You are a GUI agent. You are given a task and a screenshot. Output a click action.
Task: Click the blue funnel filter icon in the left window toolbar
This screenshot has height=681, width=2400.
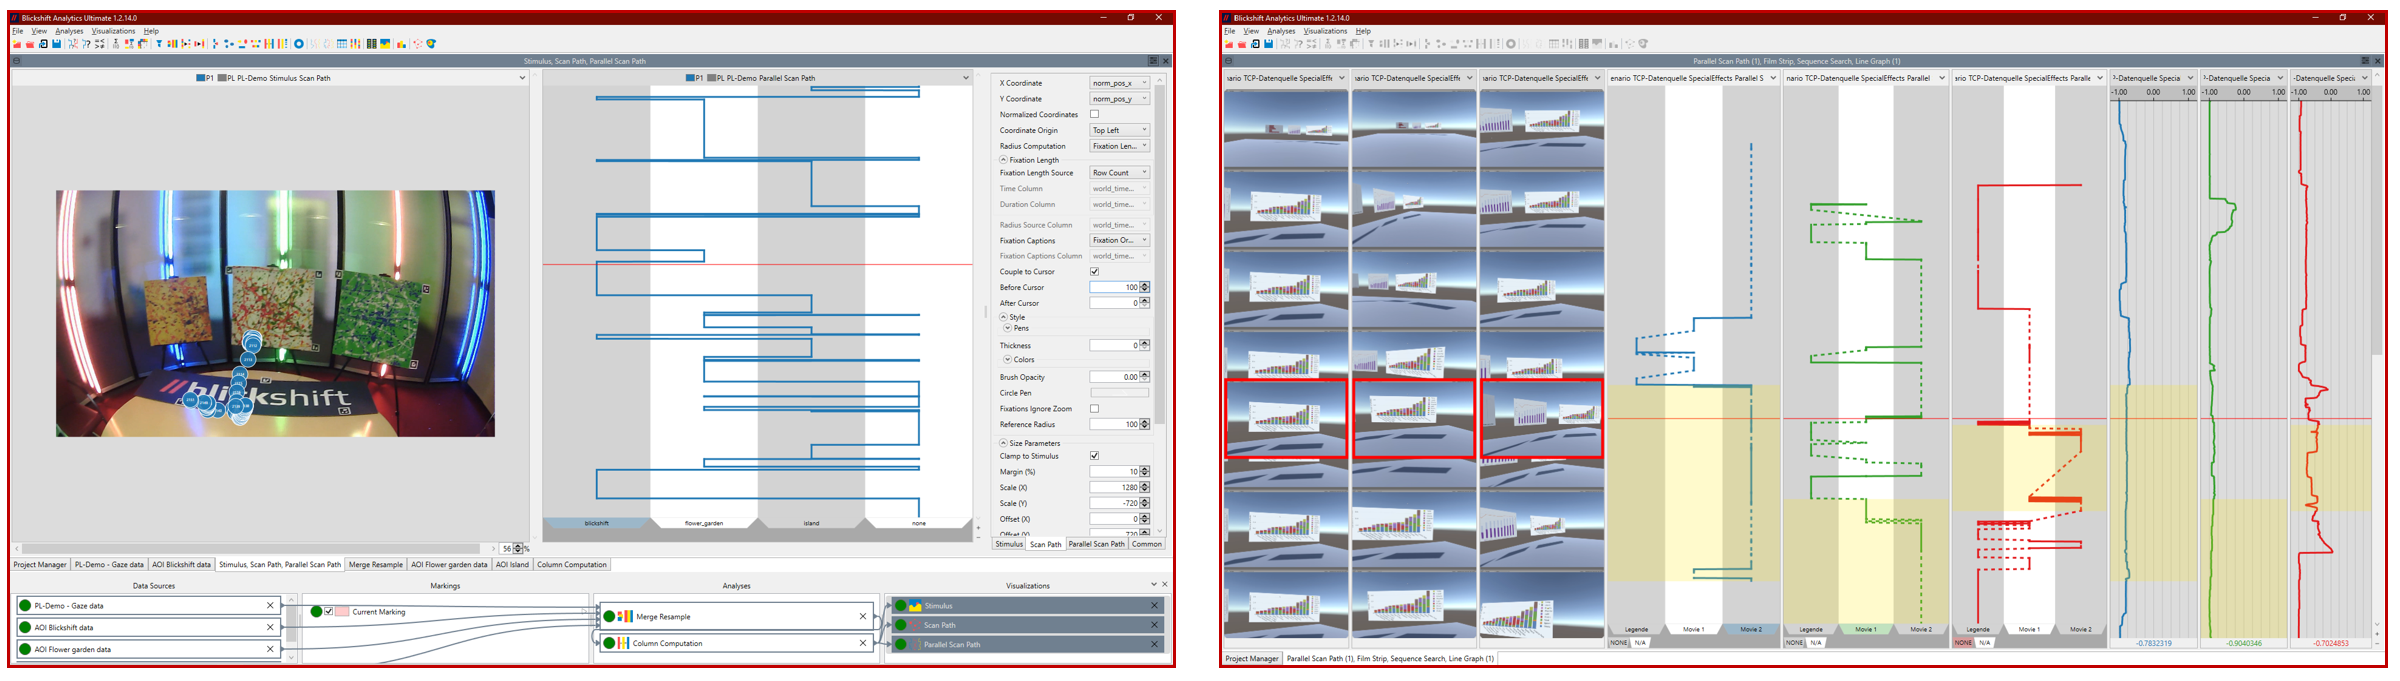pyautogui.click(x=159, y=44)
